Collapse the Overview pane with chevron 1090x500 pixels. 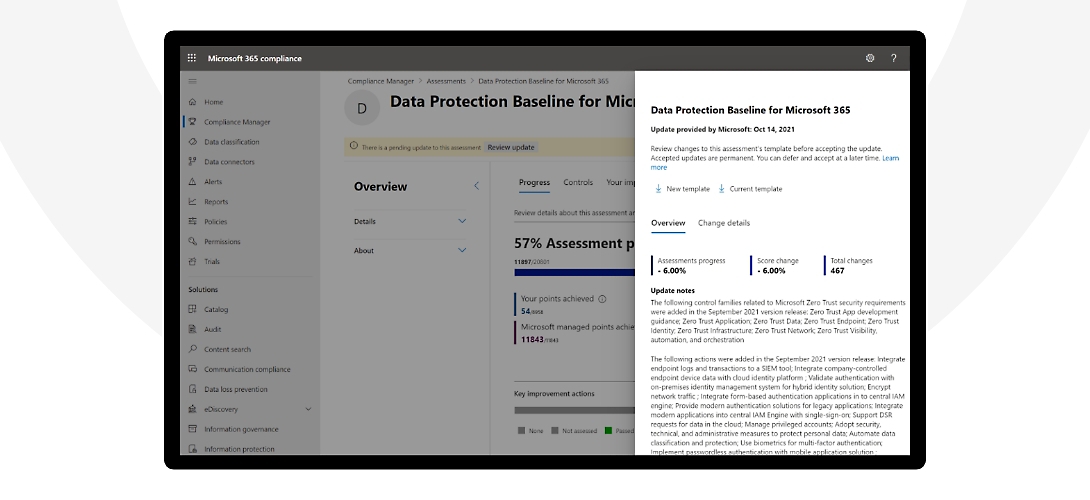pos(476,186)
